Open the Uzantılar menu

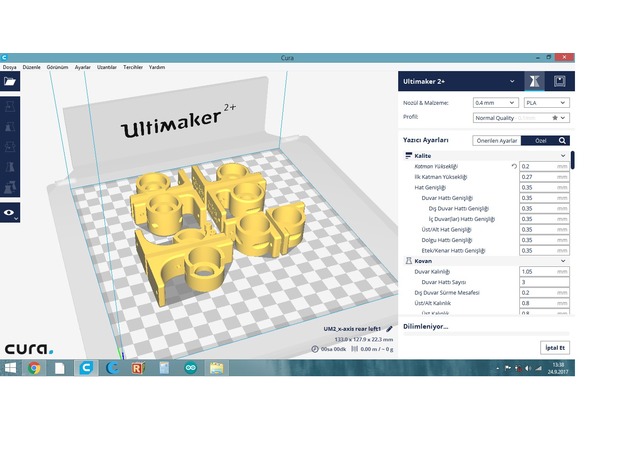pos(107,67)
